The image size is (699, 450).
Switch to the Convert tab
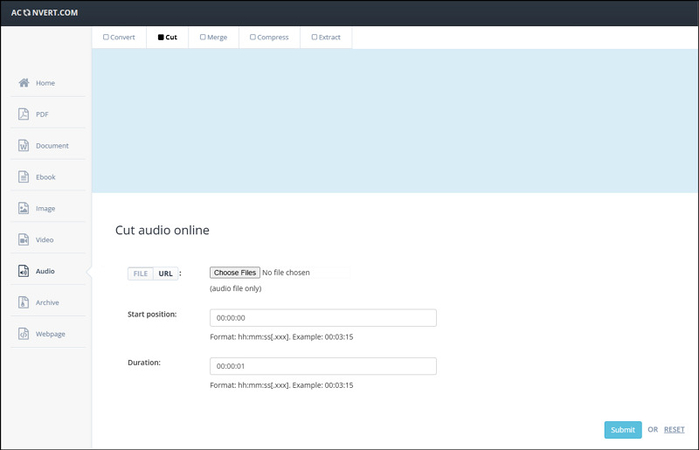(119, 37)
